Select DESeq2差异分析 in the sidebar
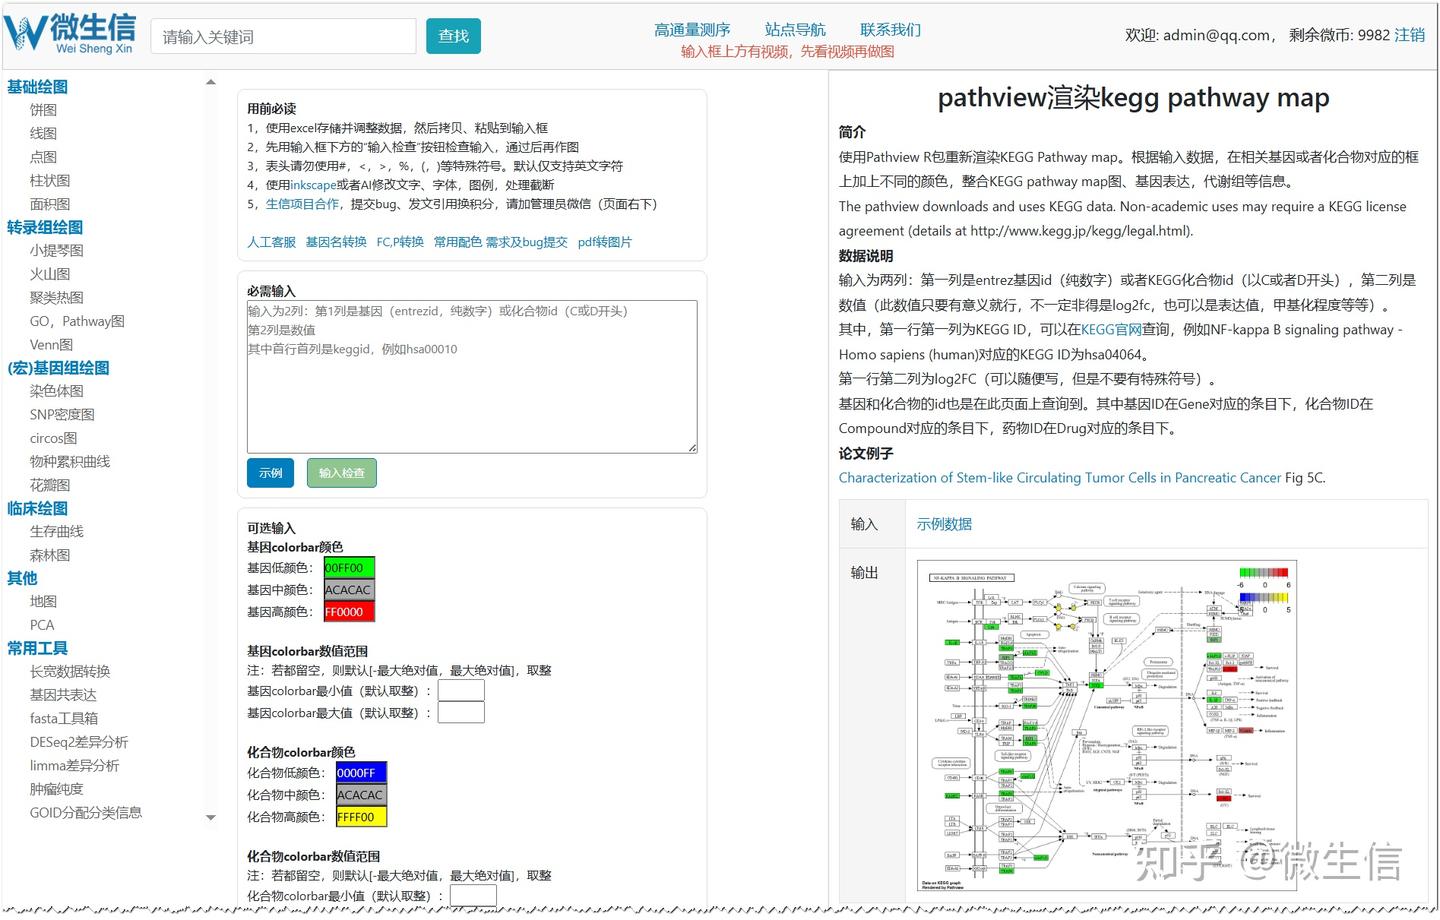1440x920 pixels. (79, 742)
